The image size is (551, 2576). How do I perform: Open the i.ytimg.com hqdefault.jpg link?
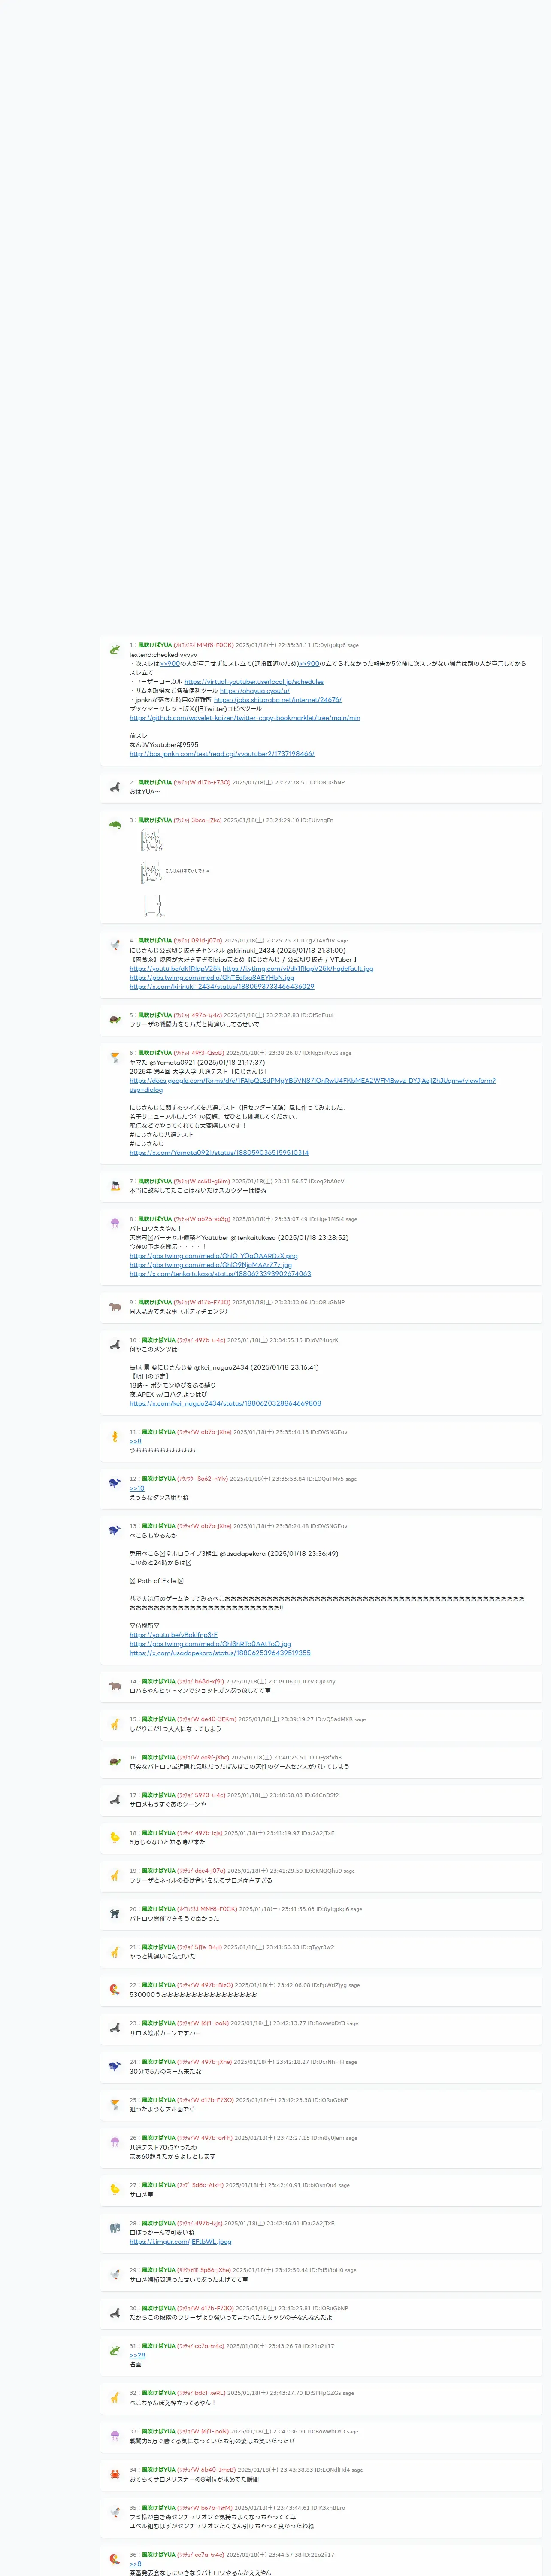click(298, 969)
